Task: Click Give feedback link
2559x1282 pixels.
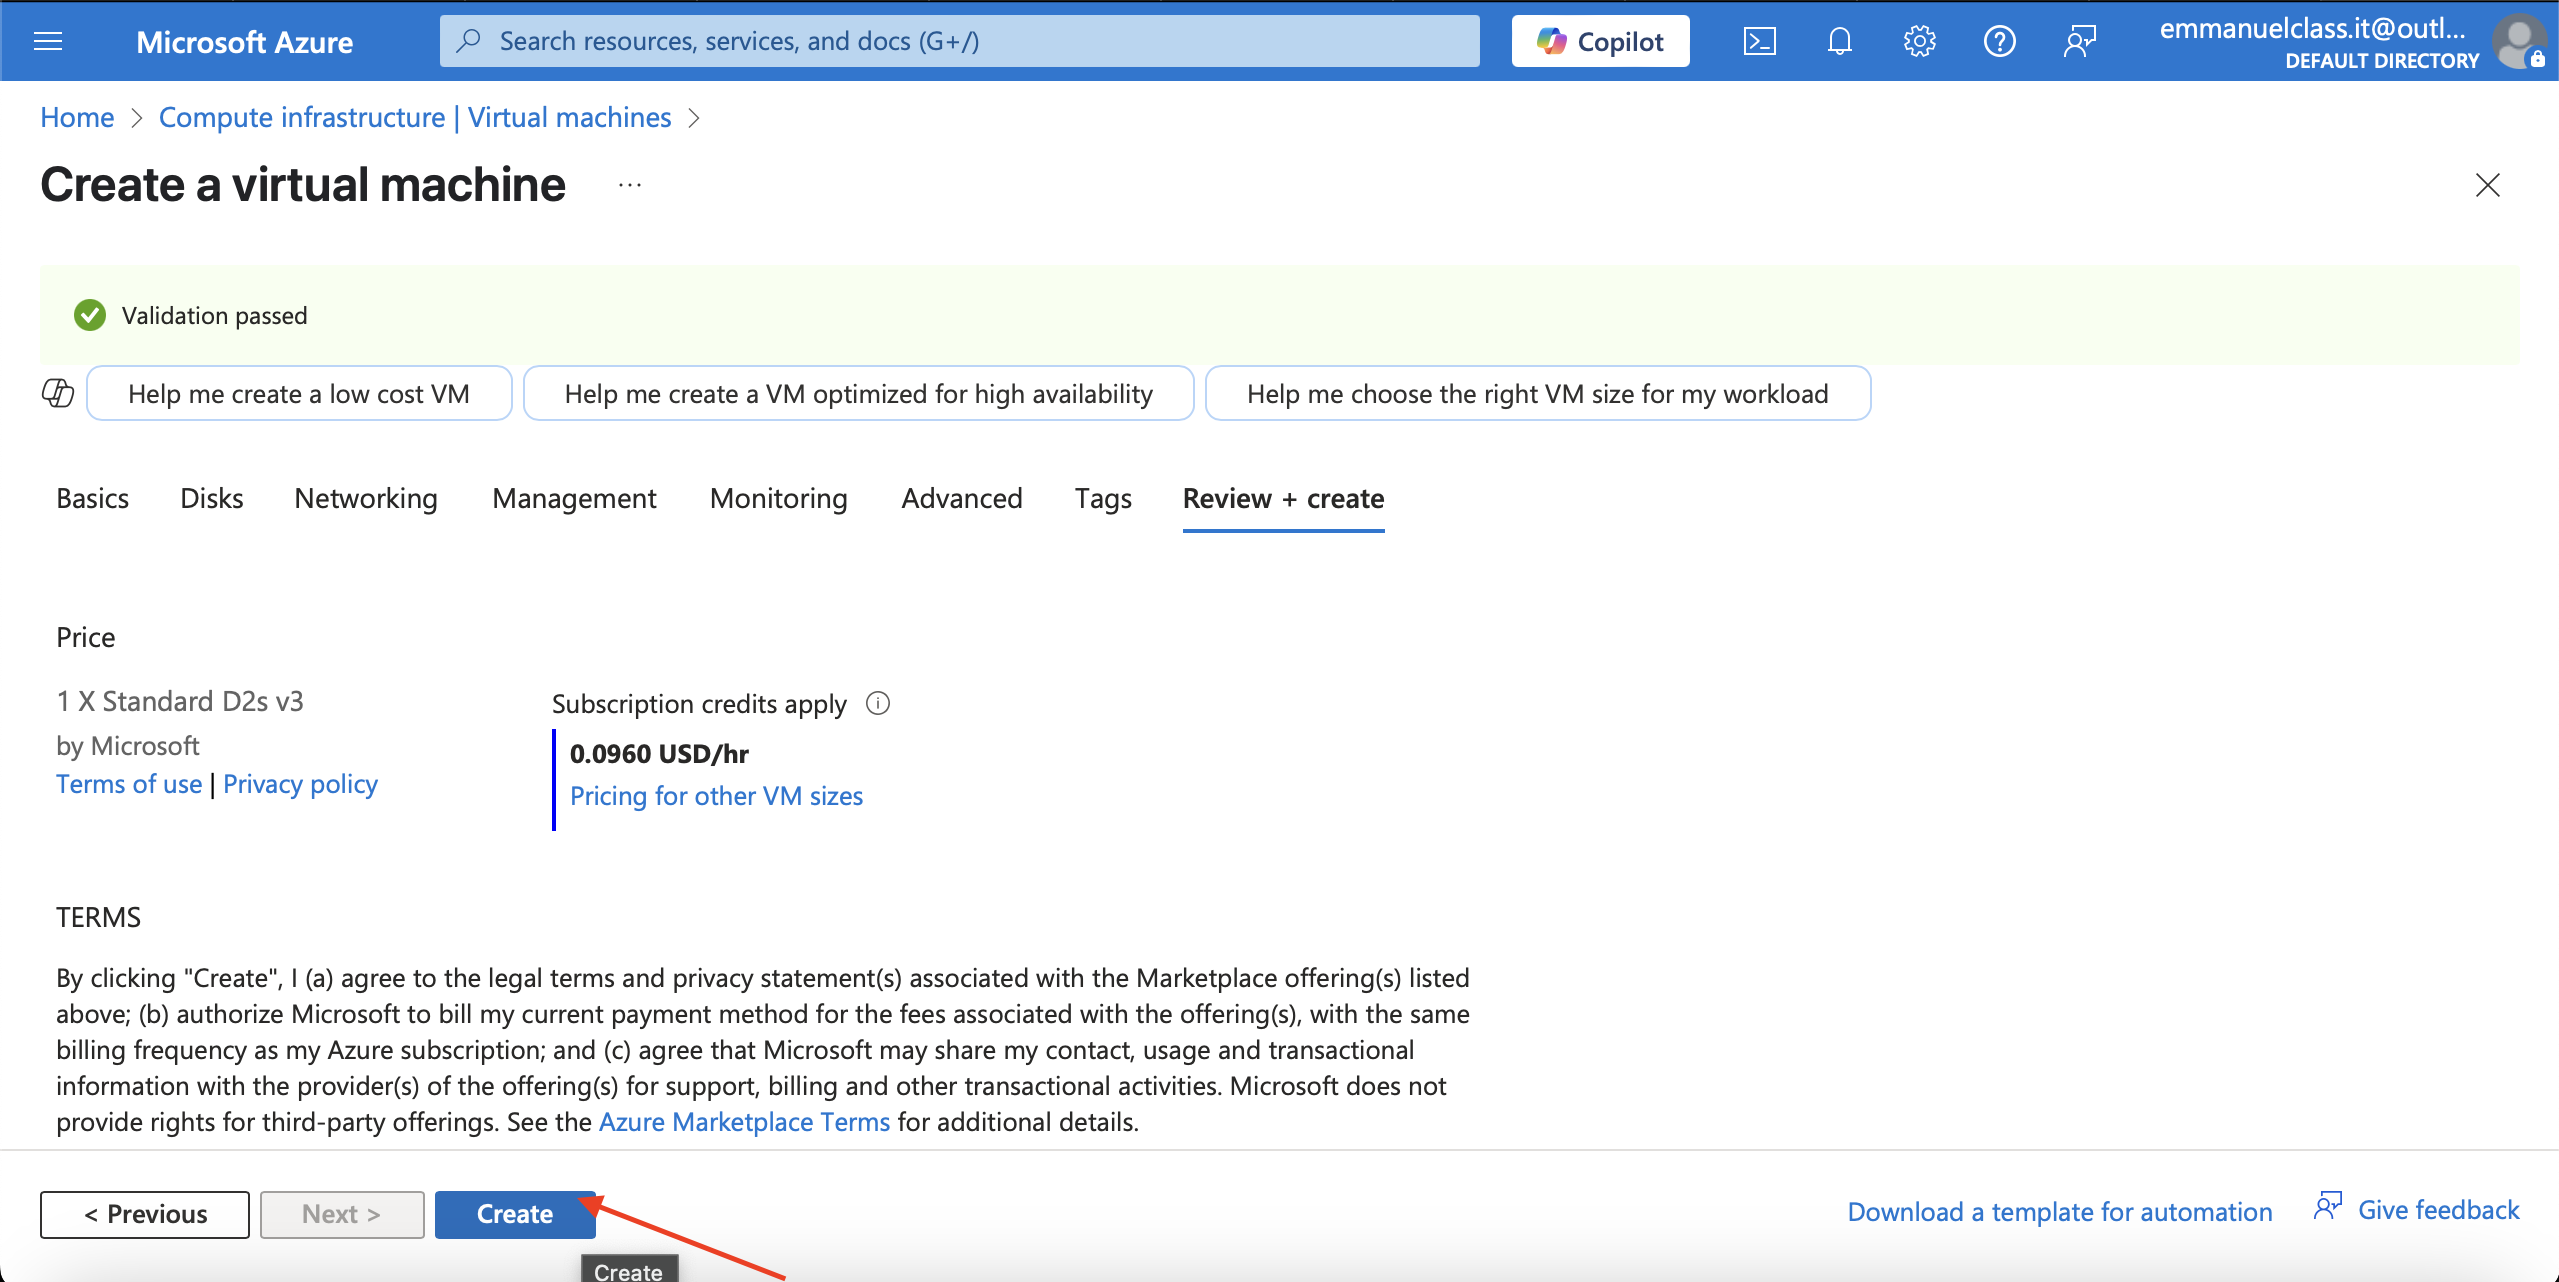Action: point(2438,1210)
